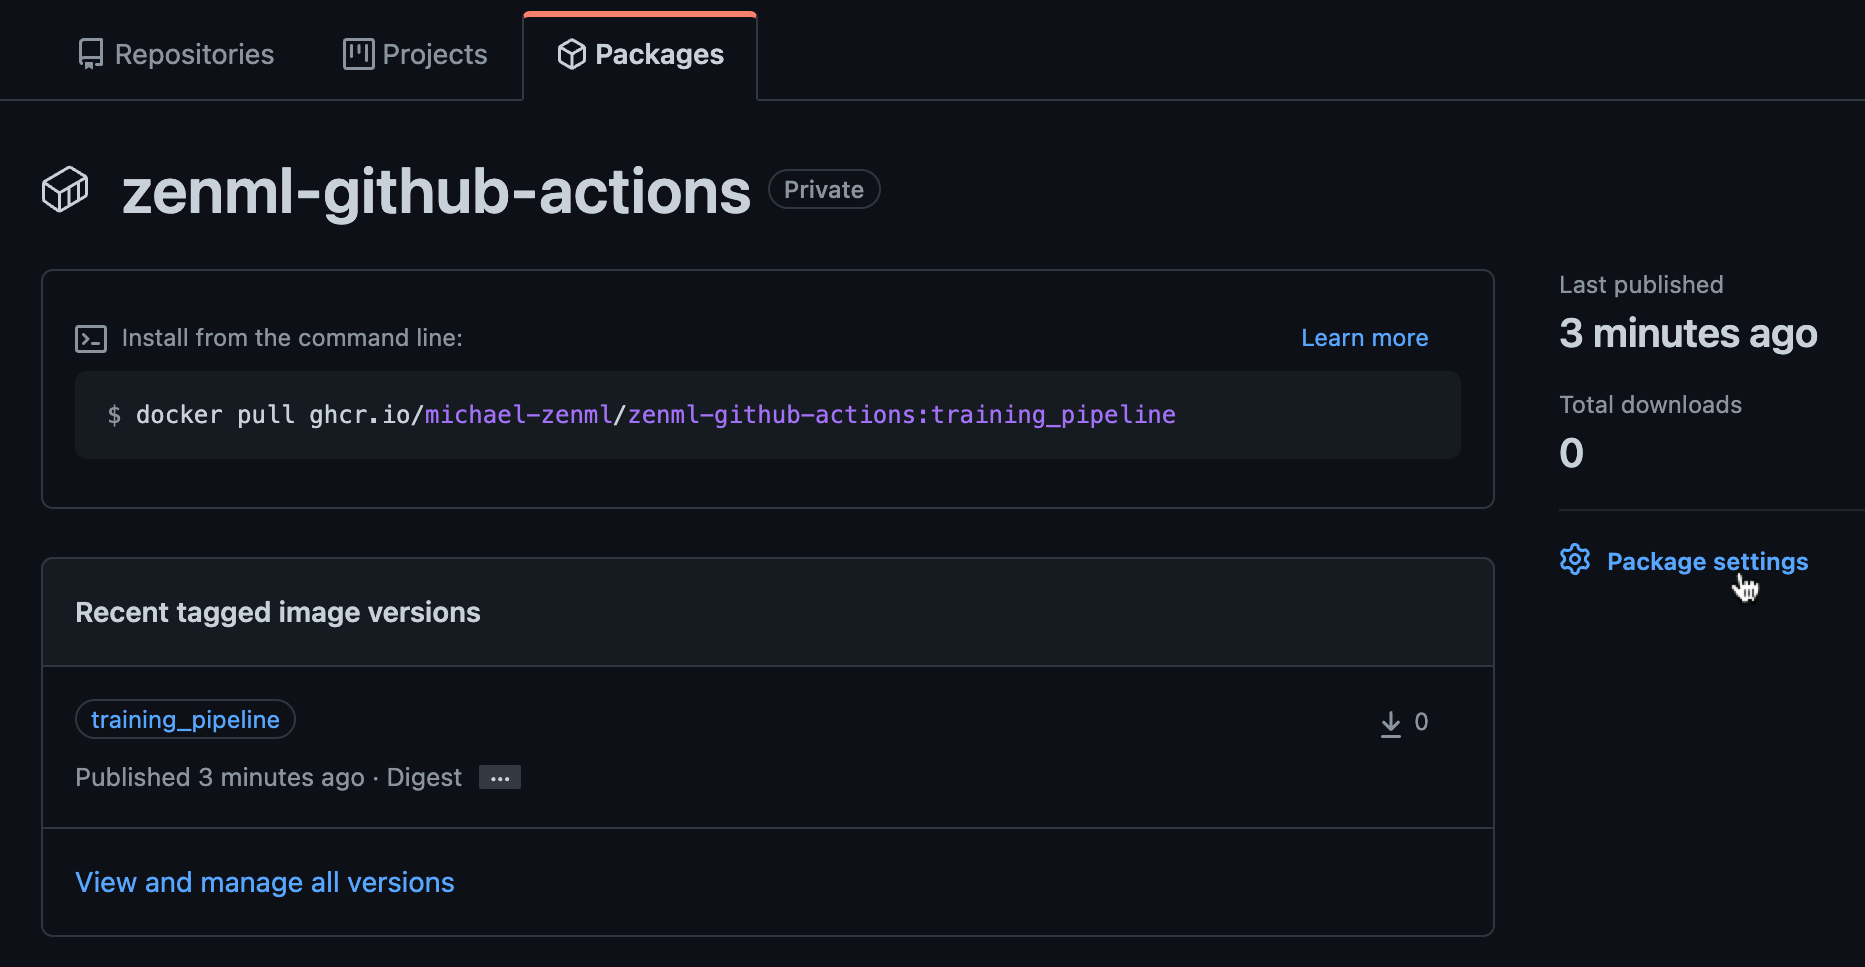Click the Private visibility badge

click(x=824, y=190)
